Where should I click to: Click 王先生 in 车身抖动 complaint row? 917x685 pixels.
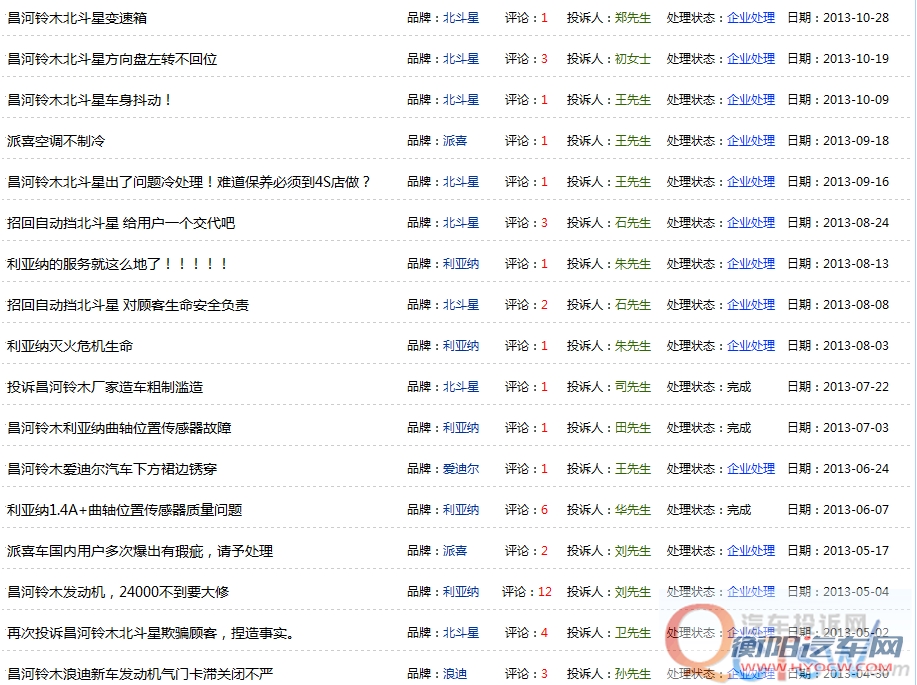(633, 99)
